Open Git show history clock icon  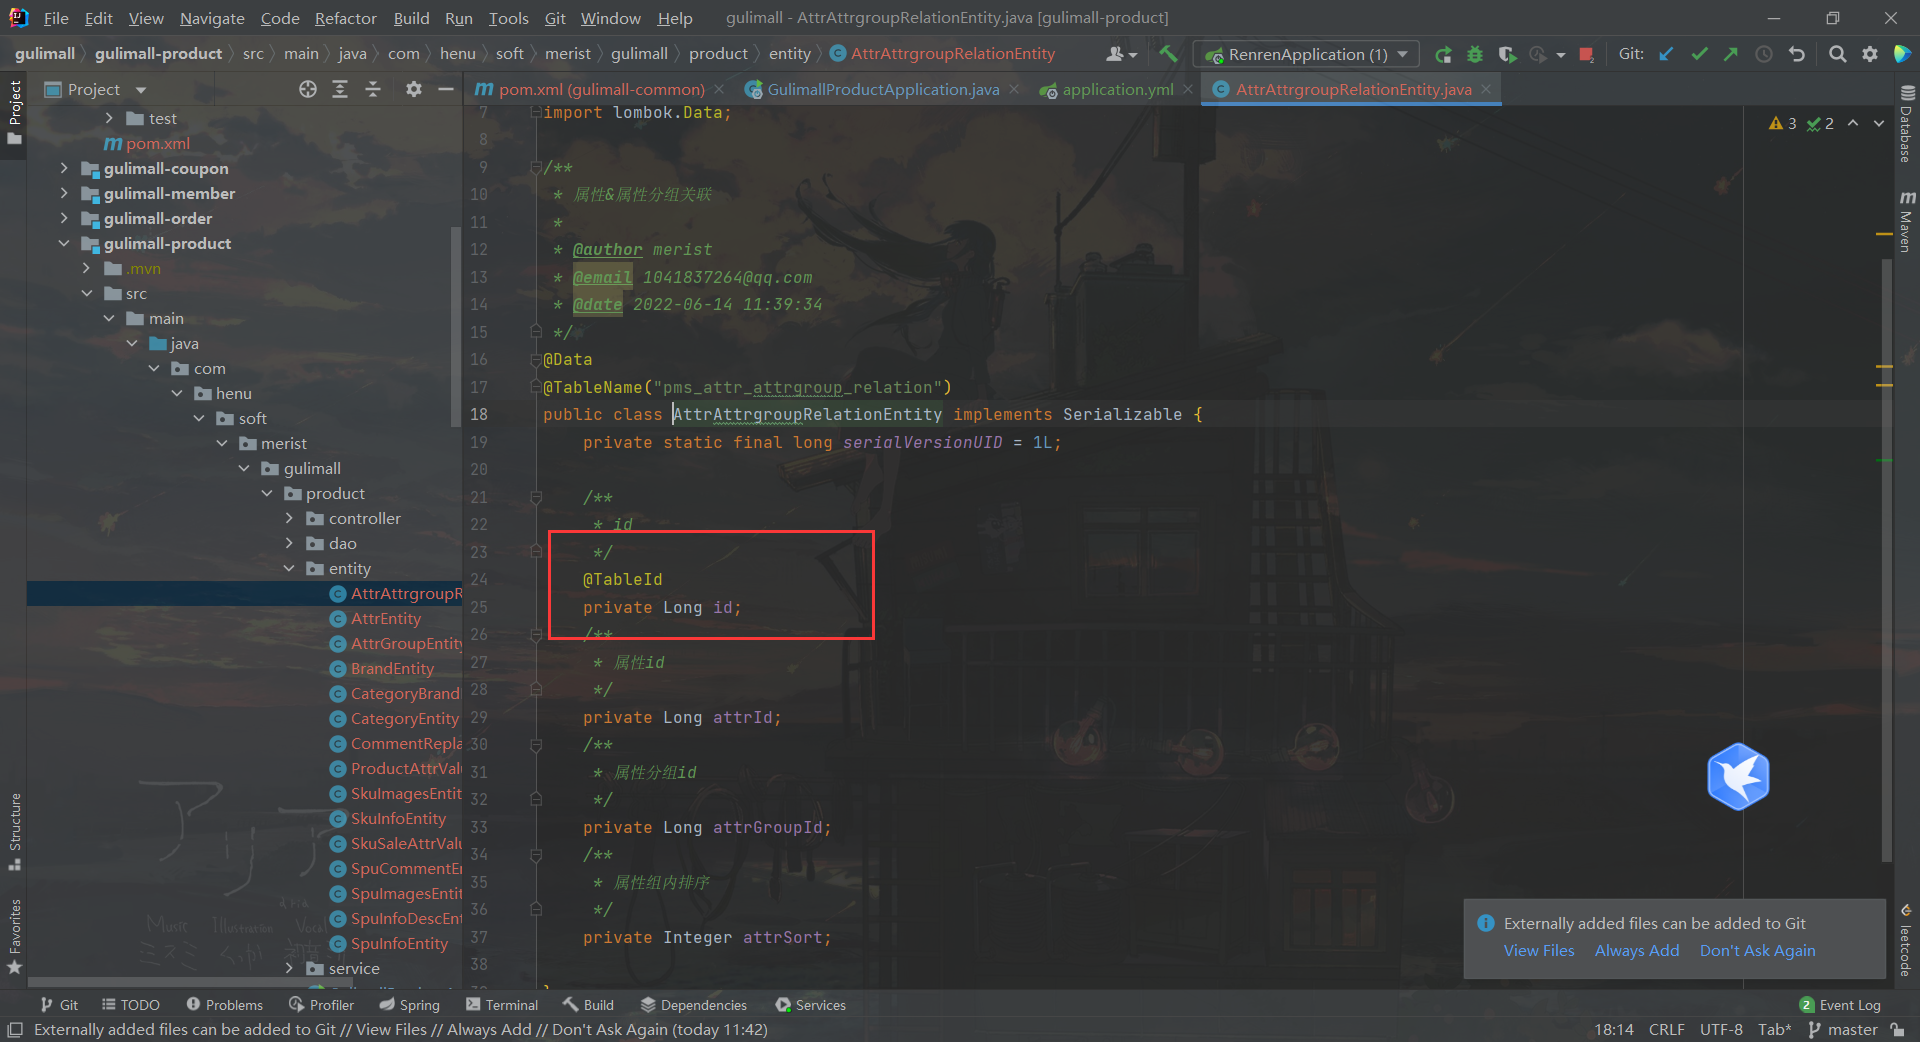pos(1764,54)
